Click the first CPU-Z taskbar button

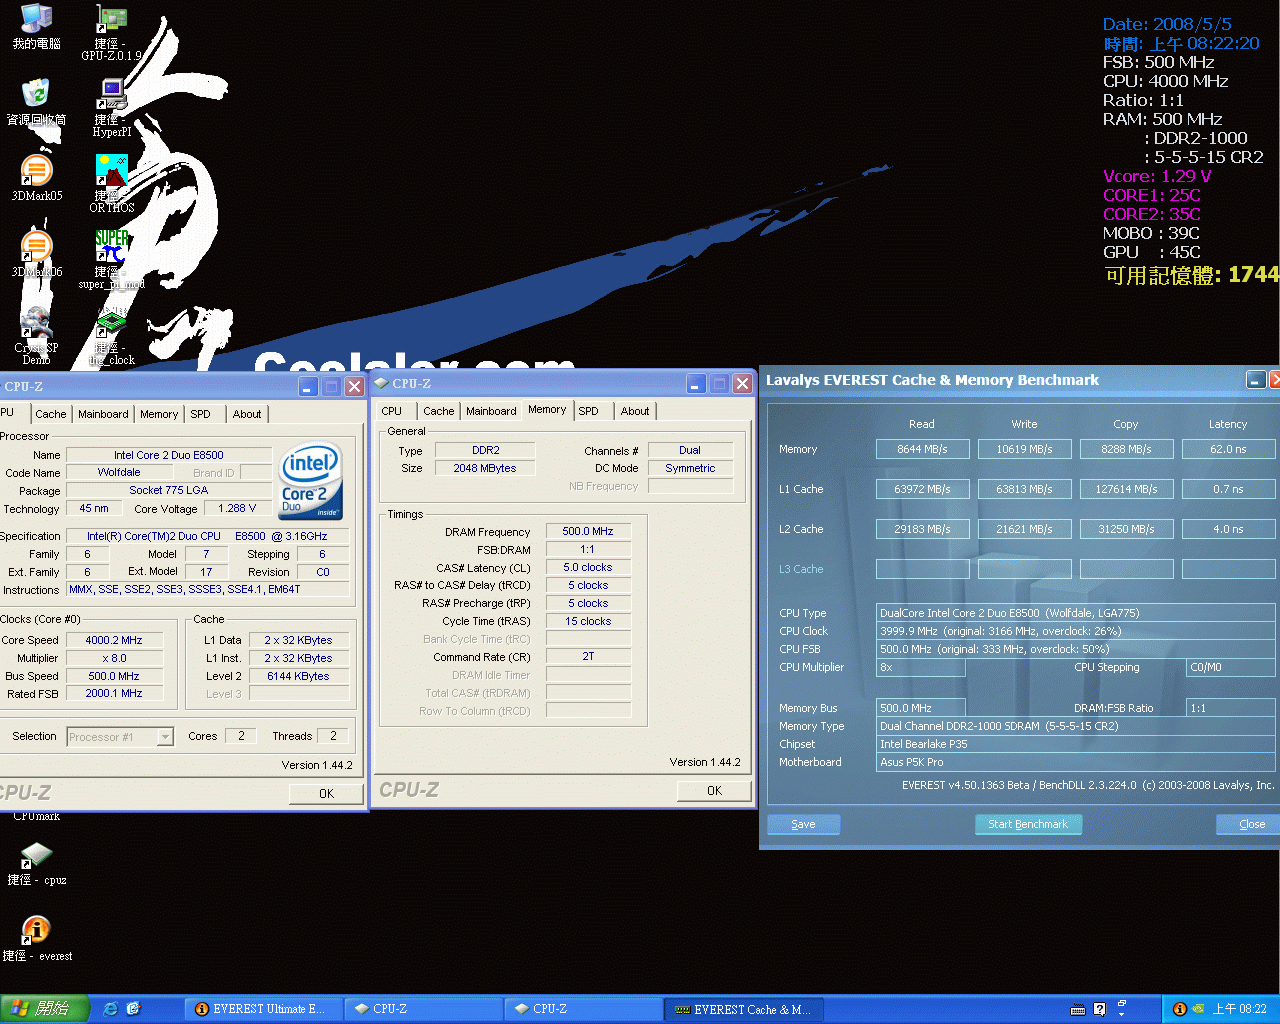coord(423,1009)
